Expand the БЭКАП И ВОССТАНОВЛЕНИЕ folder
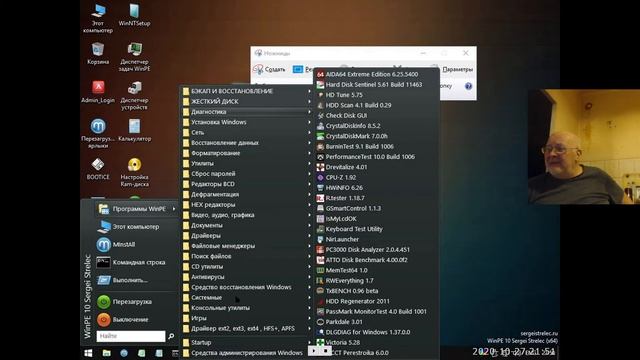640x360 pixels. (x=247, y=91)
